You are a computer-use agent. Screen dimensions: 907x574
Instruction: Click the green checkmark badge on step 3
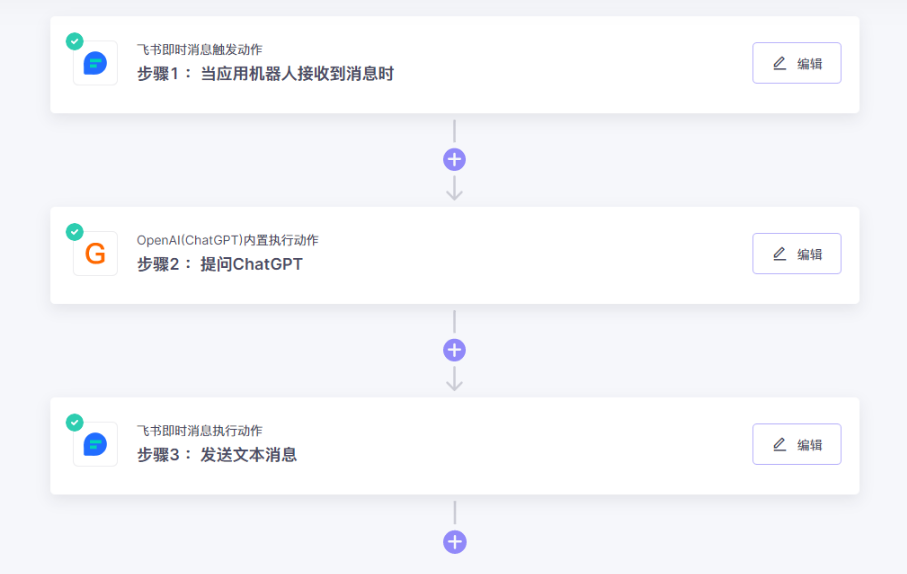pyautogui.click(x=75, y=422)
